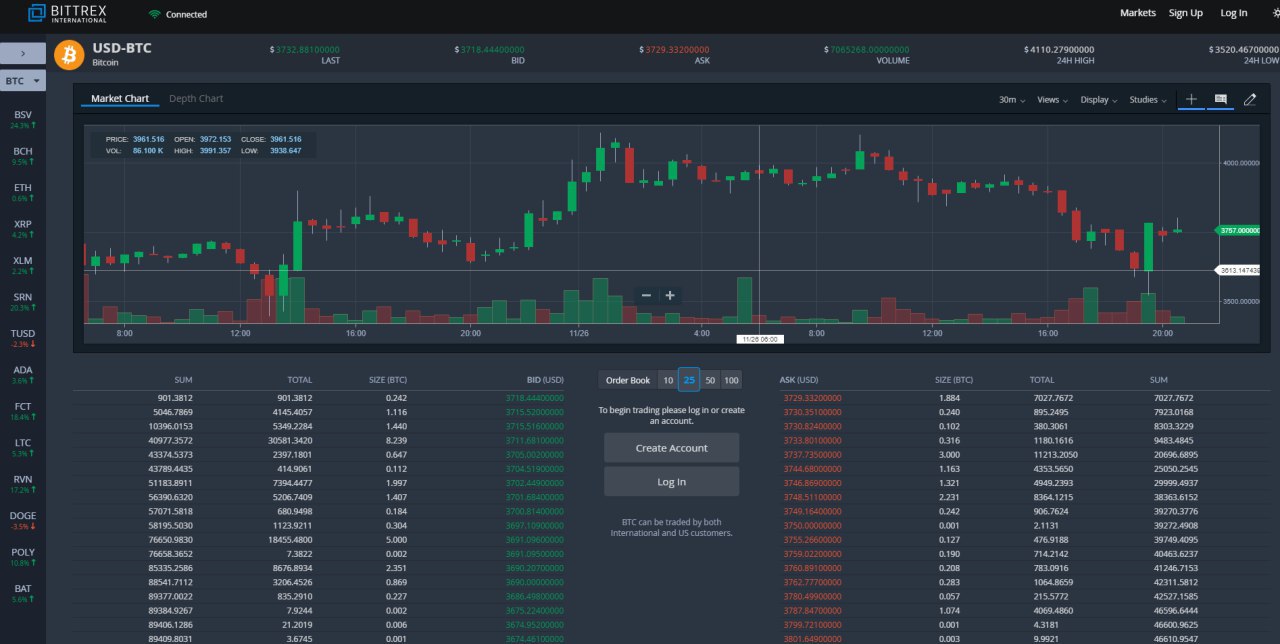The width and height of the screenshot is (1280, 644).
Task: Select BAT market in sidebar
Action: tap(23, 594)
